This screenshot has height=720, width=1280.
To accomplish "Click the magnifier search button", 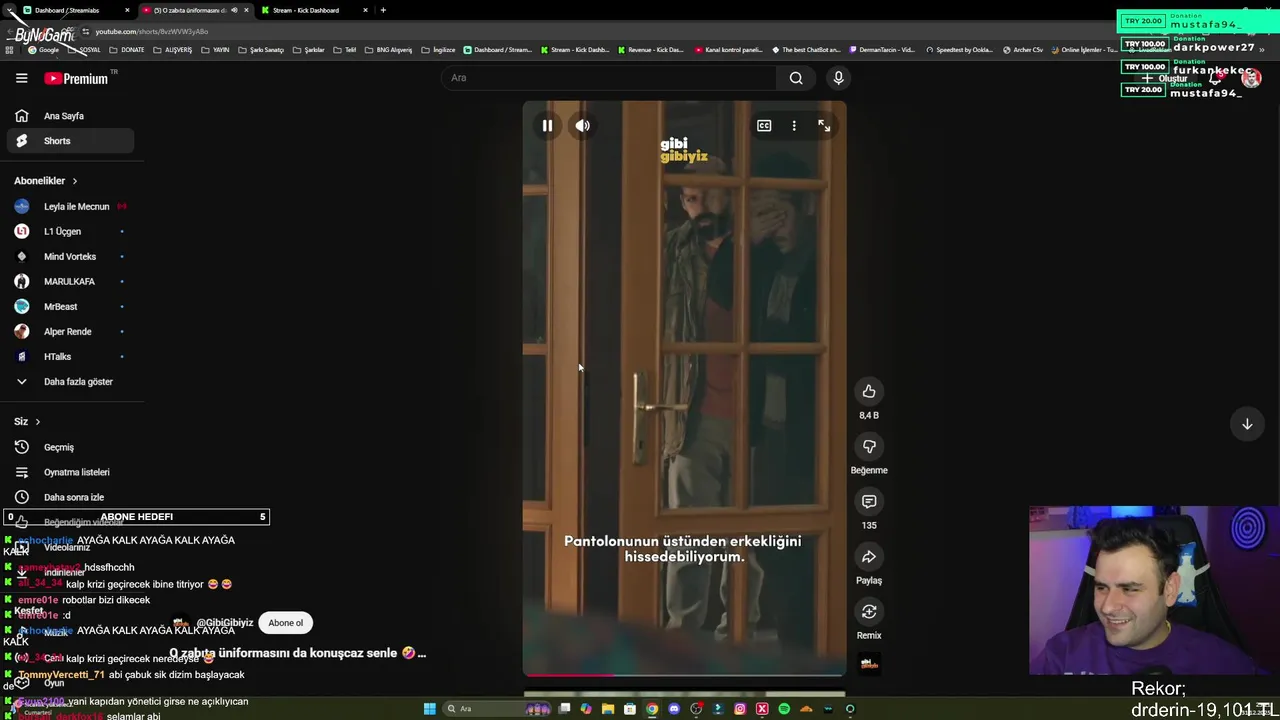I will click(796, 78).
